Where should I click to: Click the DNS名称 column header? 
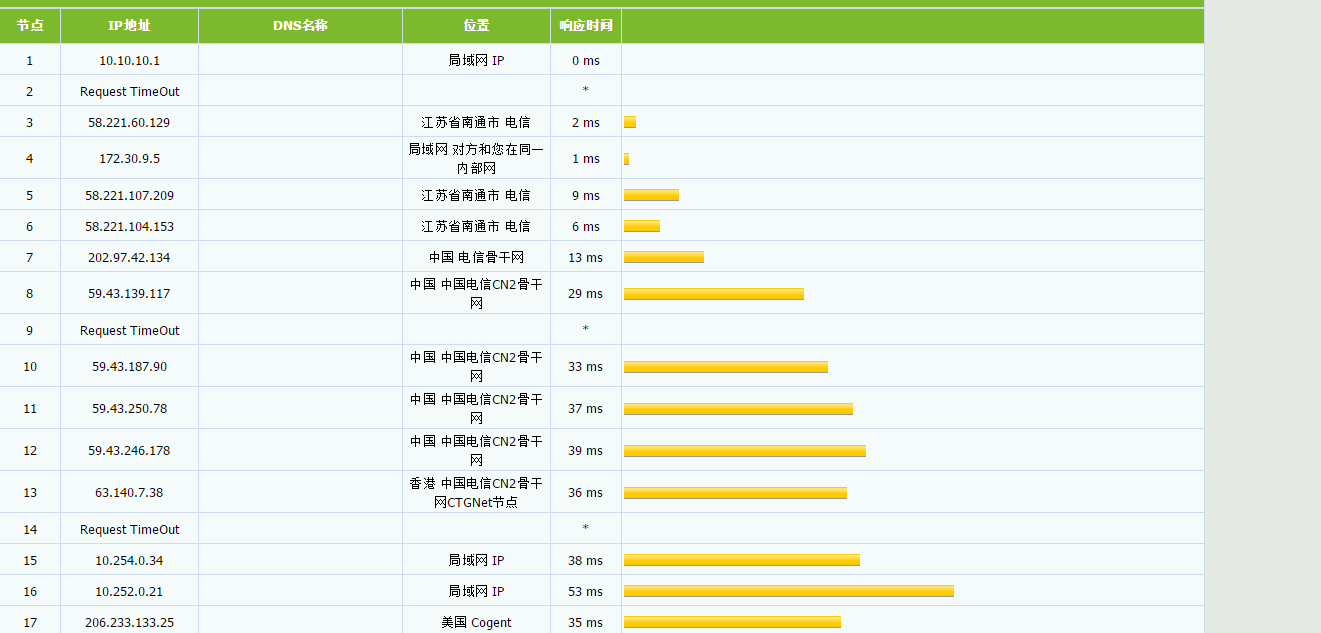click(300, 26)
